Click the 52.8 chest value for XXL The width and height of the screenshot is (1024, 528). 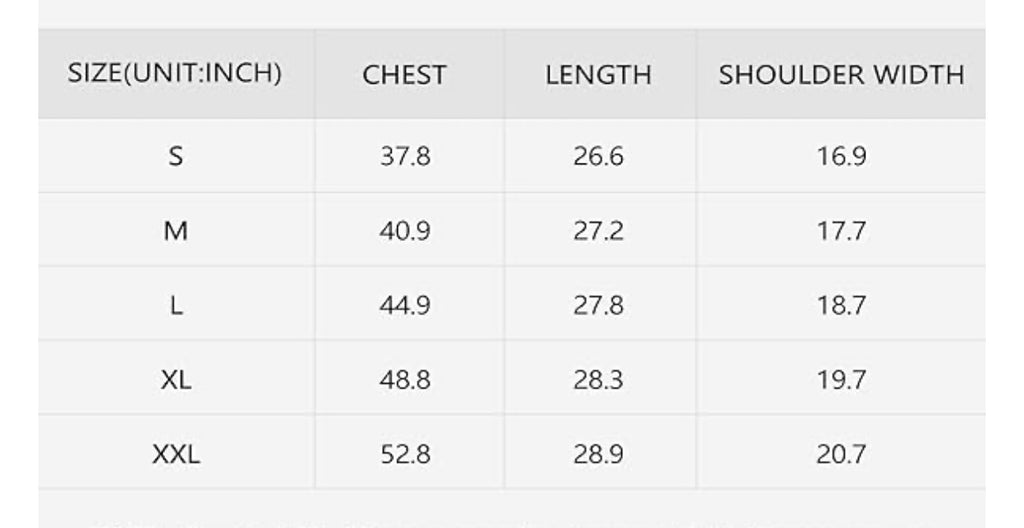(x=405, y=454)
